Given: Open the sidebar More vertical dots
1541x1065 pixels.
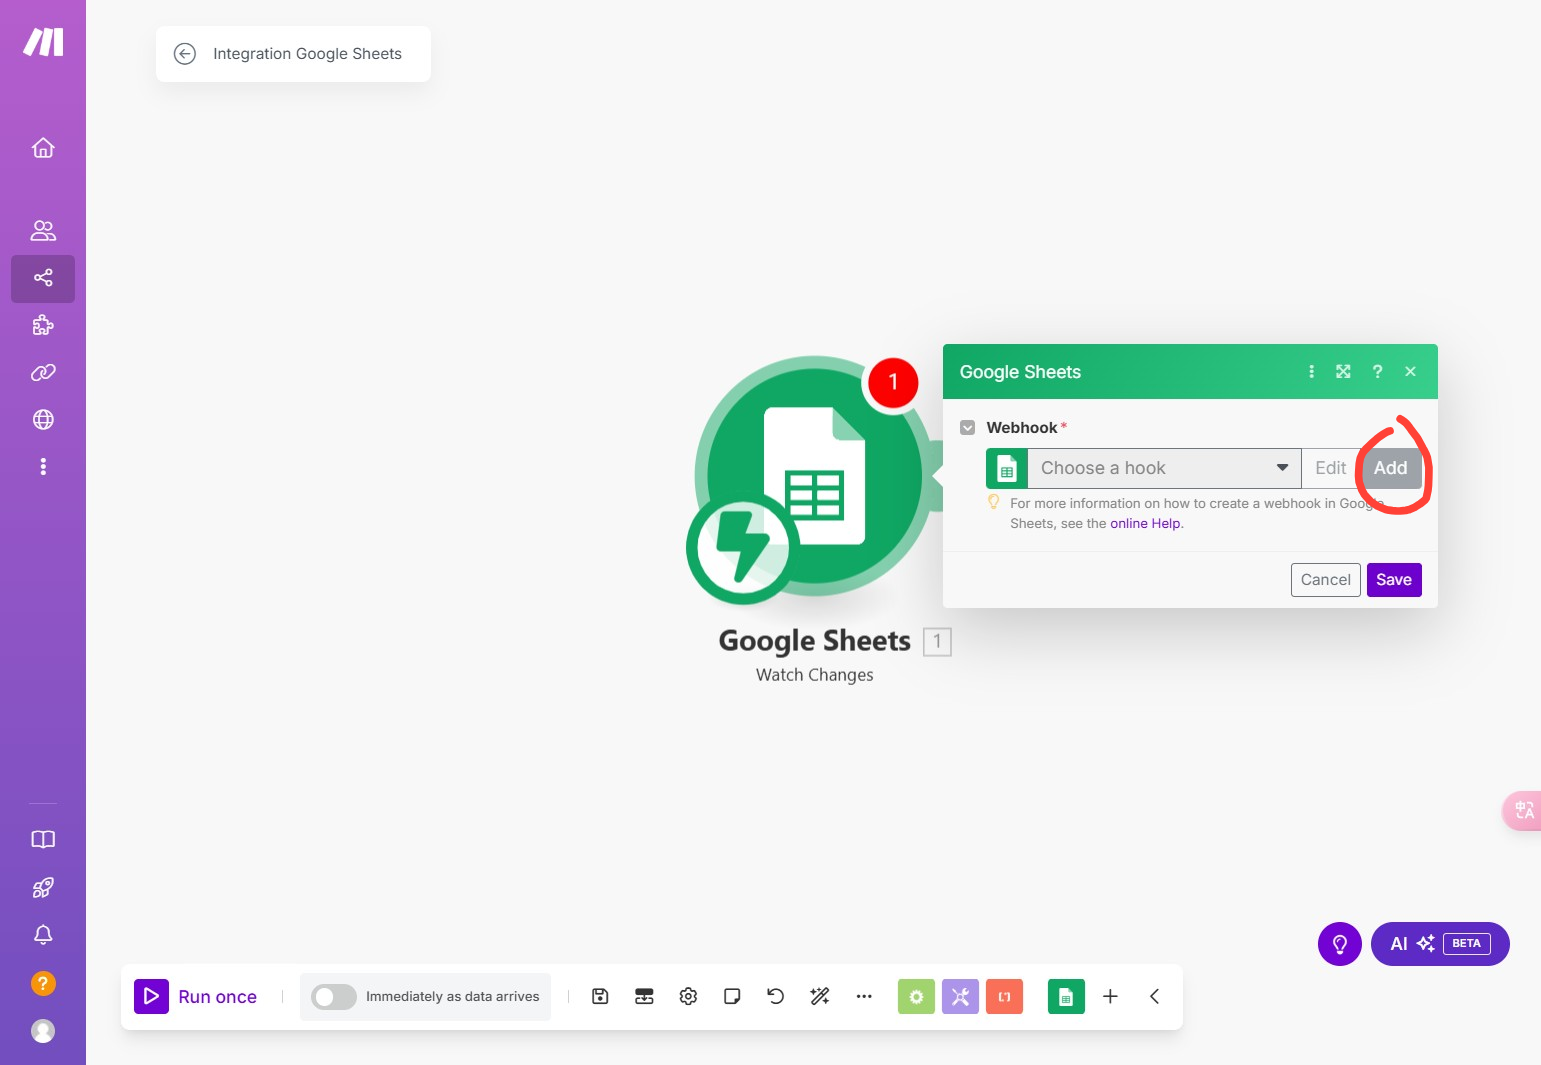Looking at the screenshot, I should 43,466.
